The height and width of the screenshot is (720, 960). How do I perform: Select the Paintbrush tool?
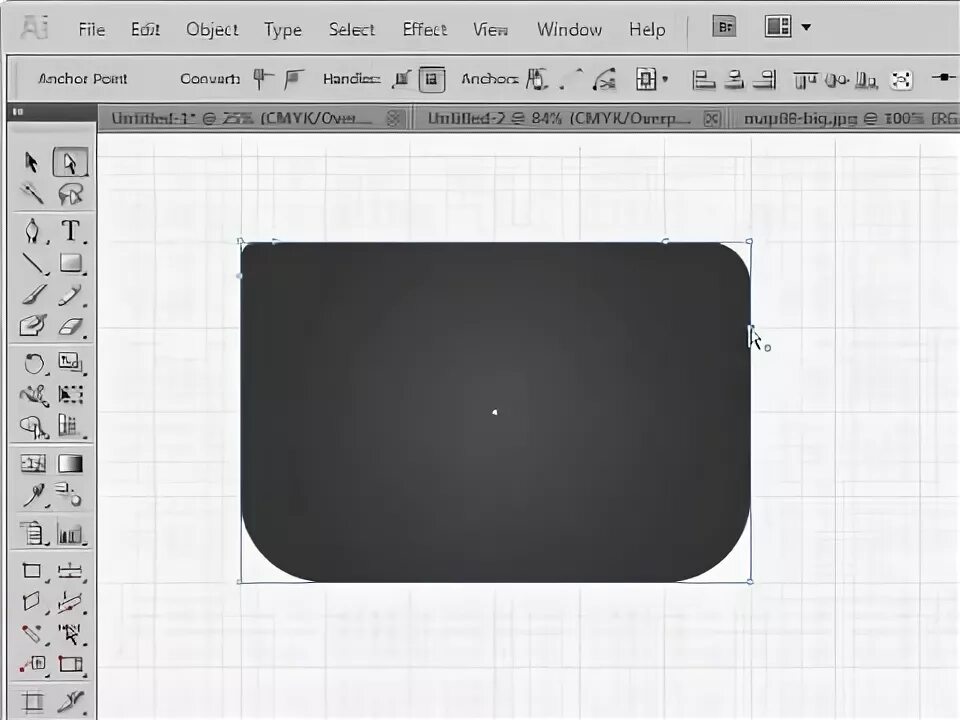point(34,295)
